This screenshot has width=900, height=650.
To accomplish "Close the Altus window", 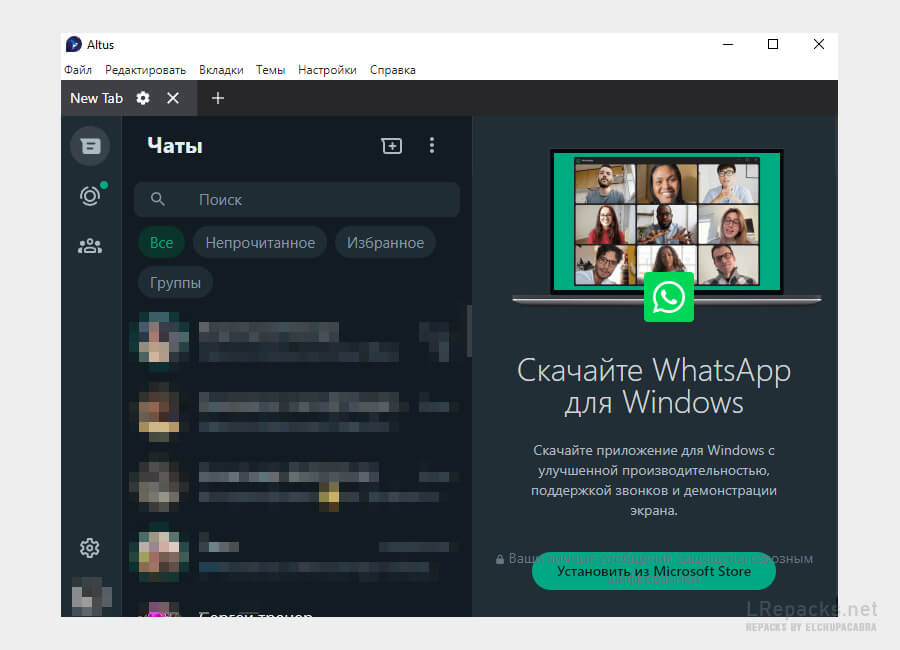I will 819,44.
